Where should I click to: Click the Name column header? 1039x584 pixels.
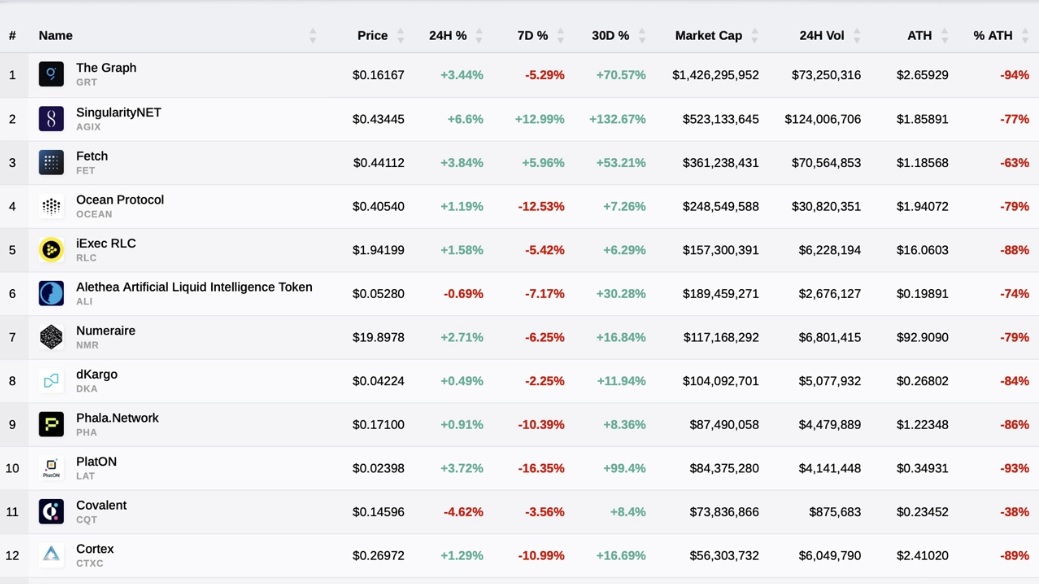[56, 36]
